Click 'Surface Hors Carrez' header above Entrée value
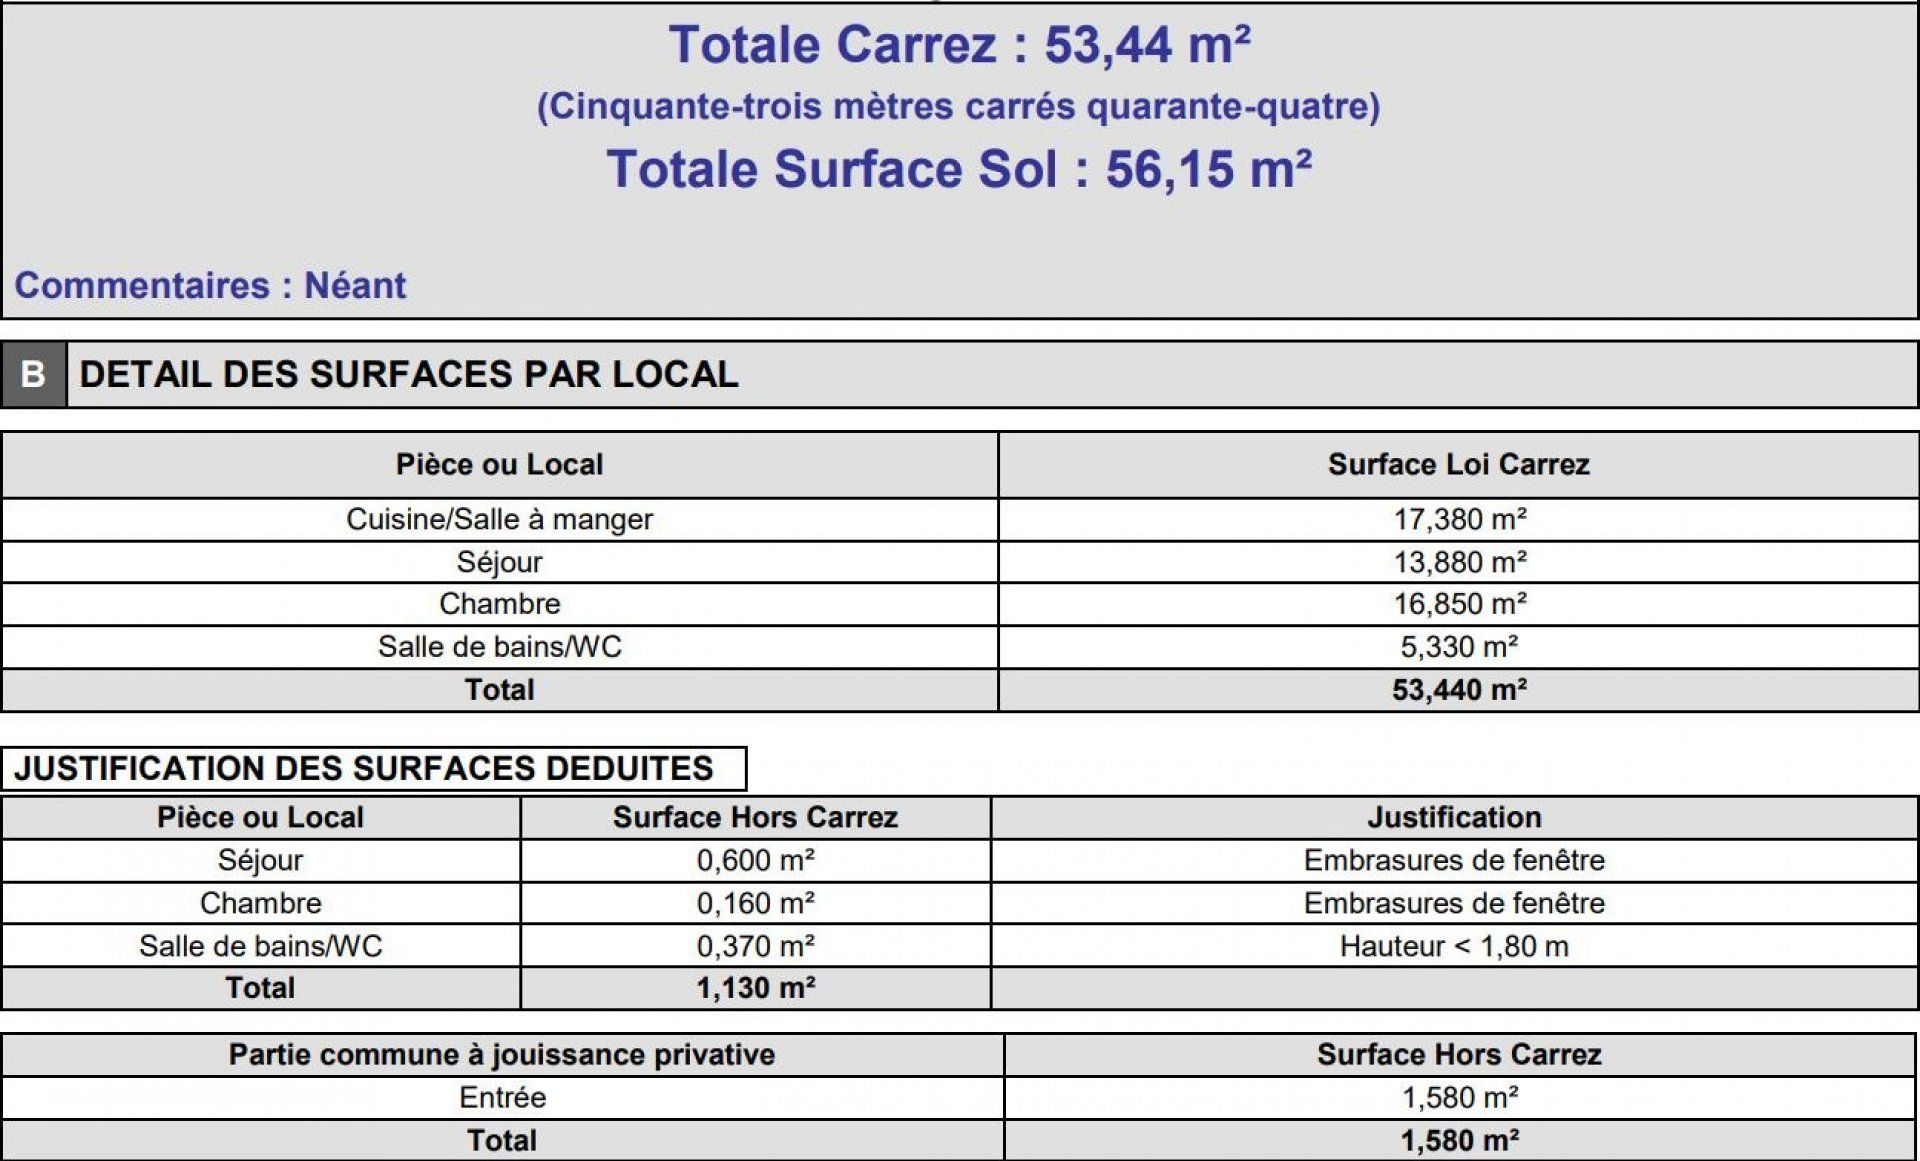The width and height of the screenshot is (1920, 1161). (1459, 1054)
